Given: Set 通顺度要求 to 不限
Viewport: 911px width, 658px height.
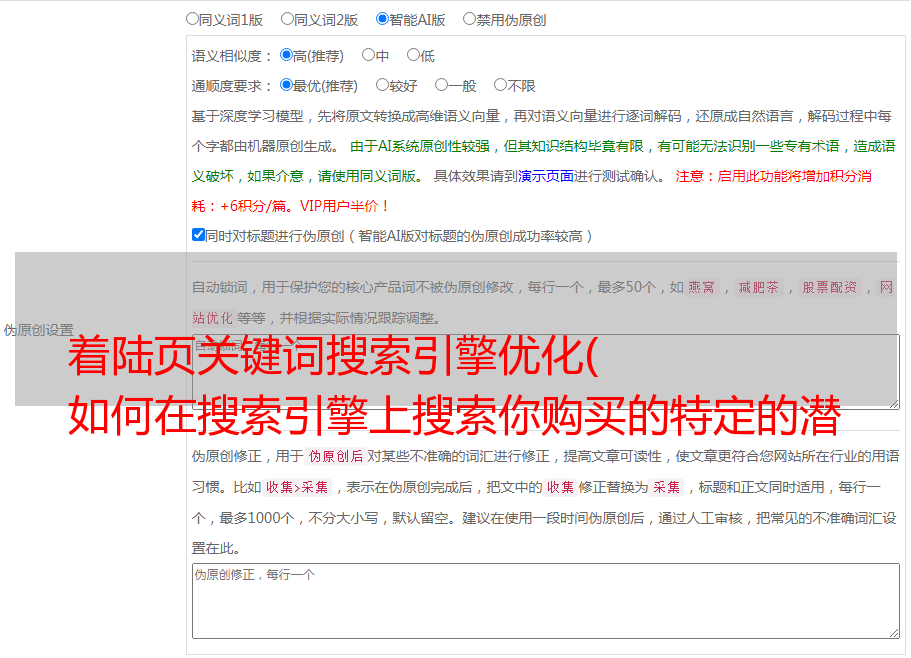Looking at the screenshot, I should 500,85.
